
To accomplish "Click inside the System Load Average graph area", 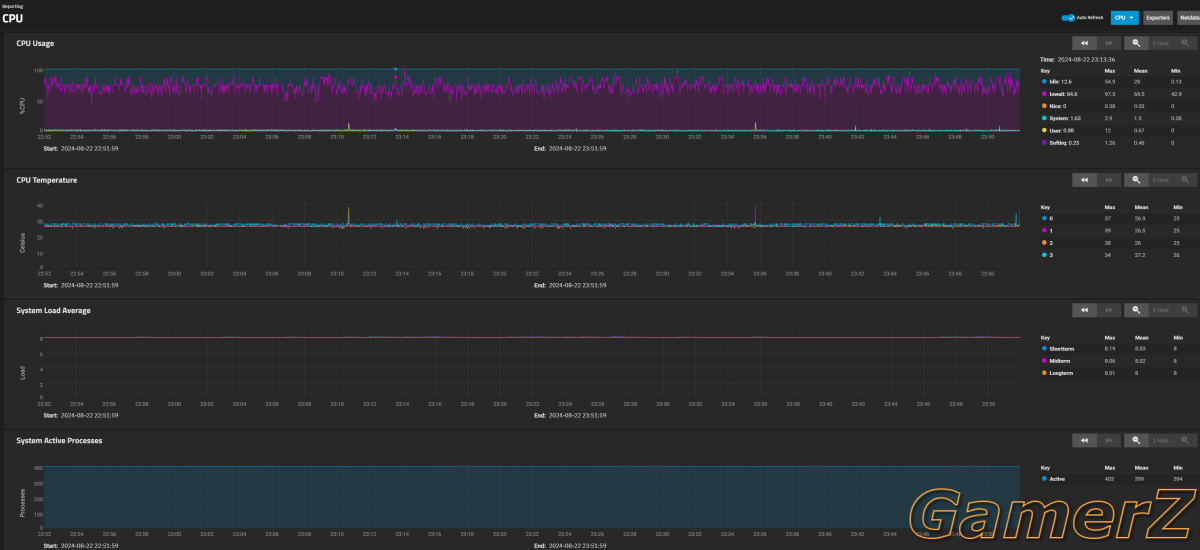I will coord(530,365).
